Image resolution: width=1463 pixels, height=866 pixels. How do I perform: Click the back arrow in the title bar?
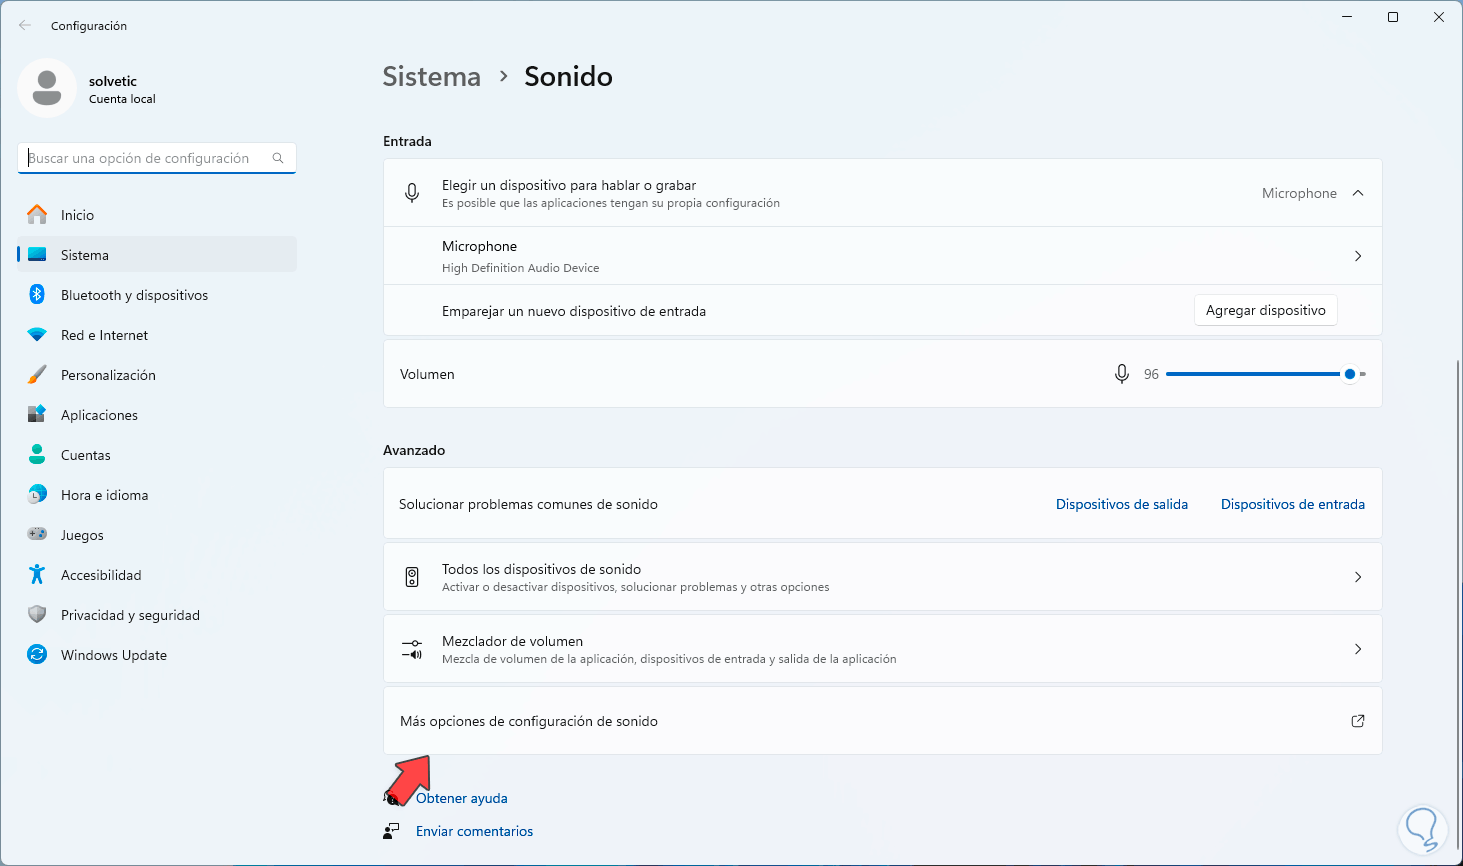(x=25, y=25)
